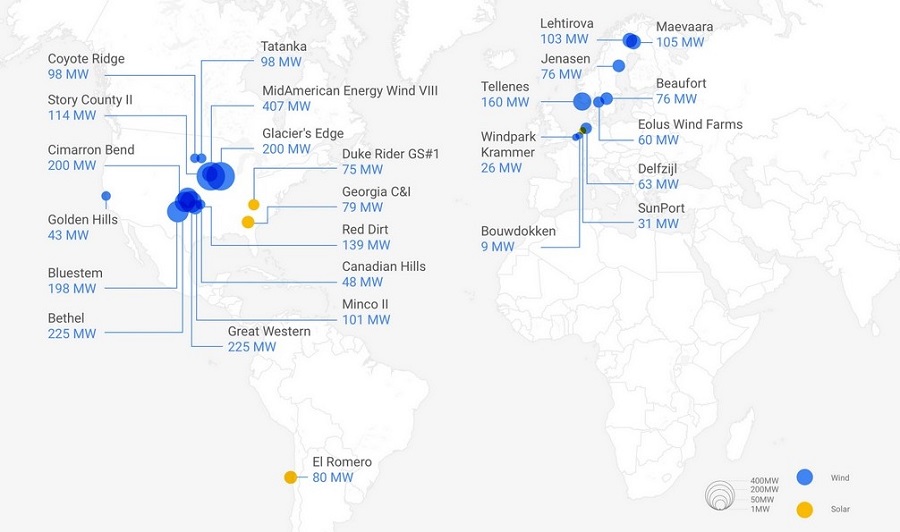Click the El Romero solar marker
Image resolution: width=900 pixels, height=532 pixels.
pyautogui.click(x=290, y=477)
